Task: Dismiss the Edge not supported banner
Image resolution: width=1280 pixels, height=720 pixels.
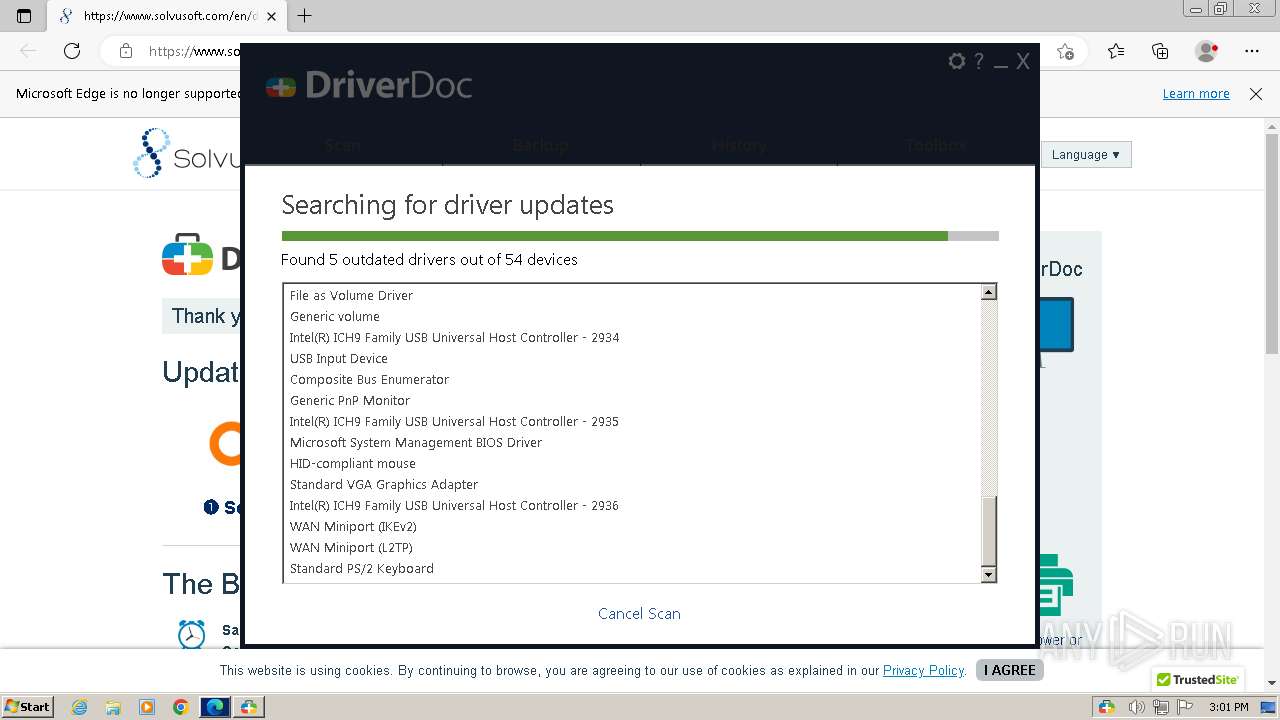Action: [1256, 94]
